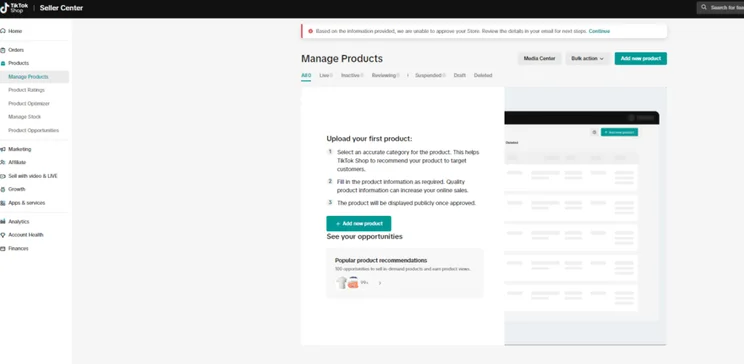Click Add new product below upload steps

(359, 224)
